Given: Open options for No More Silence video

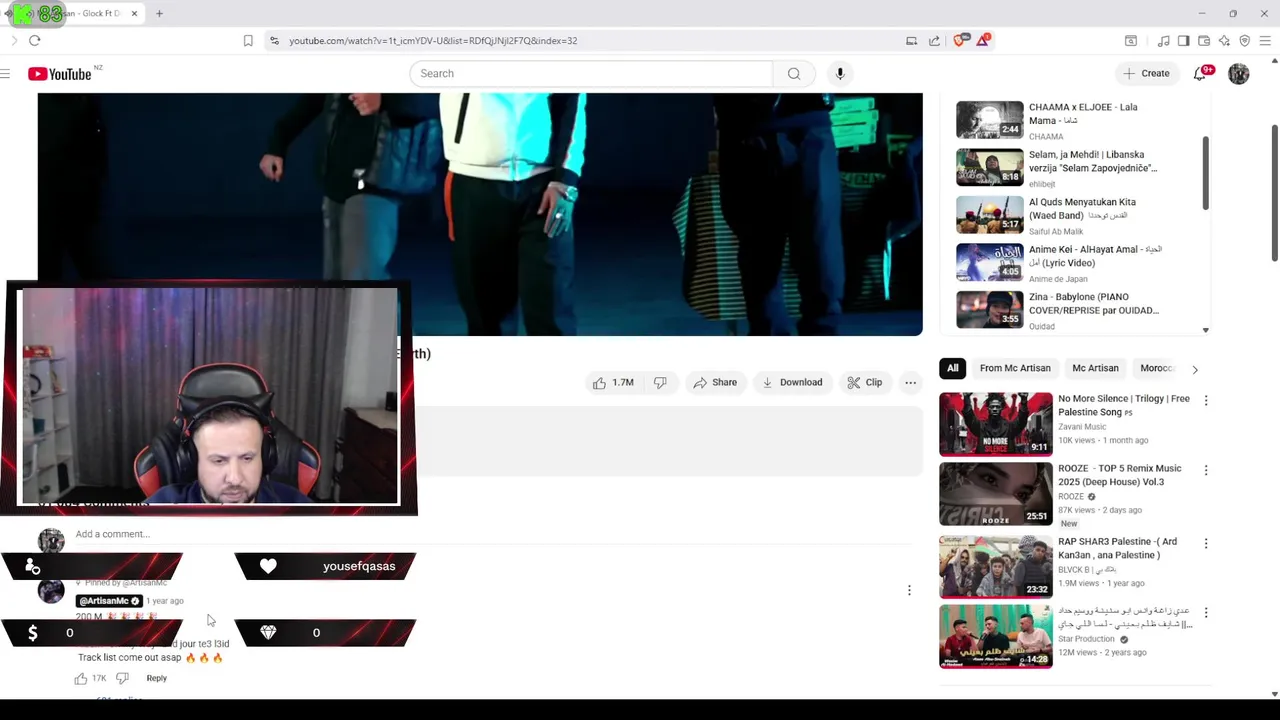Looking at the screenshot, I should (1206, 400).
